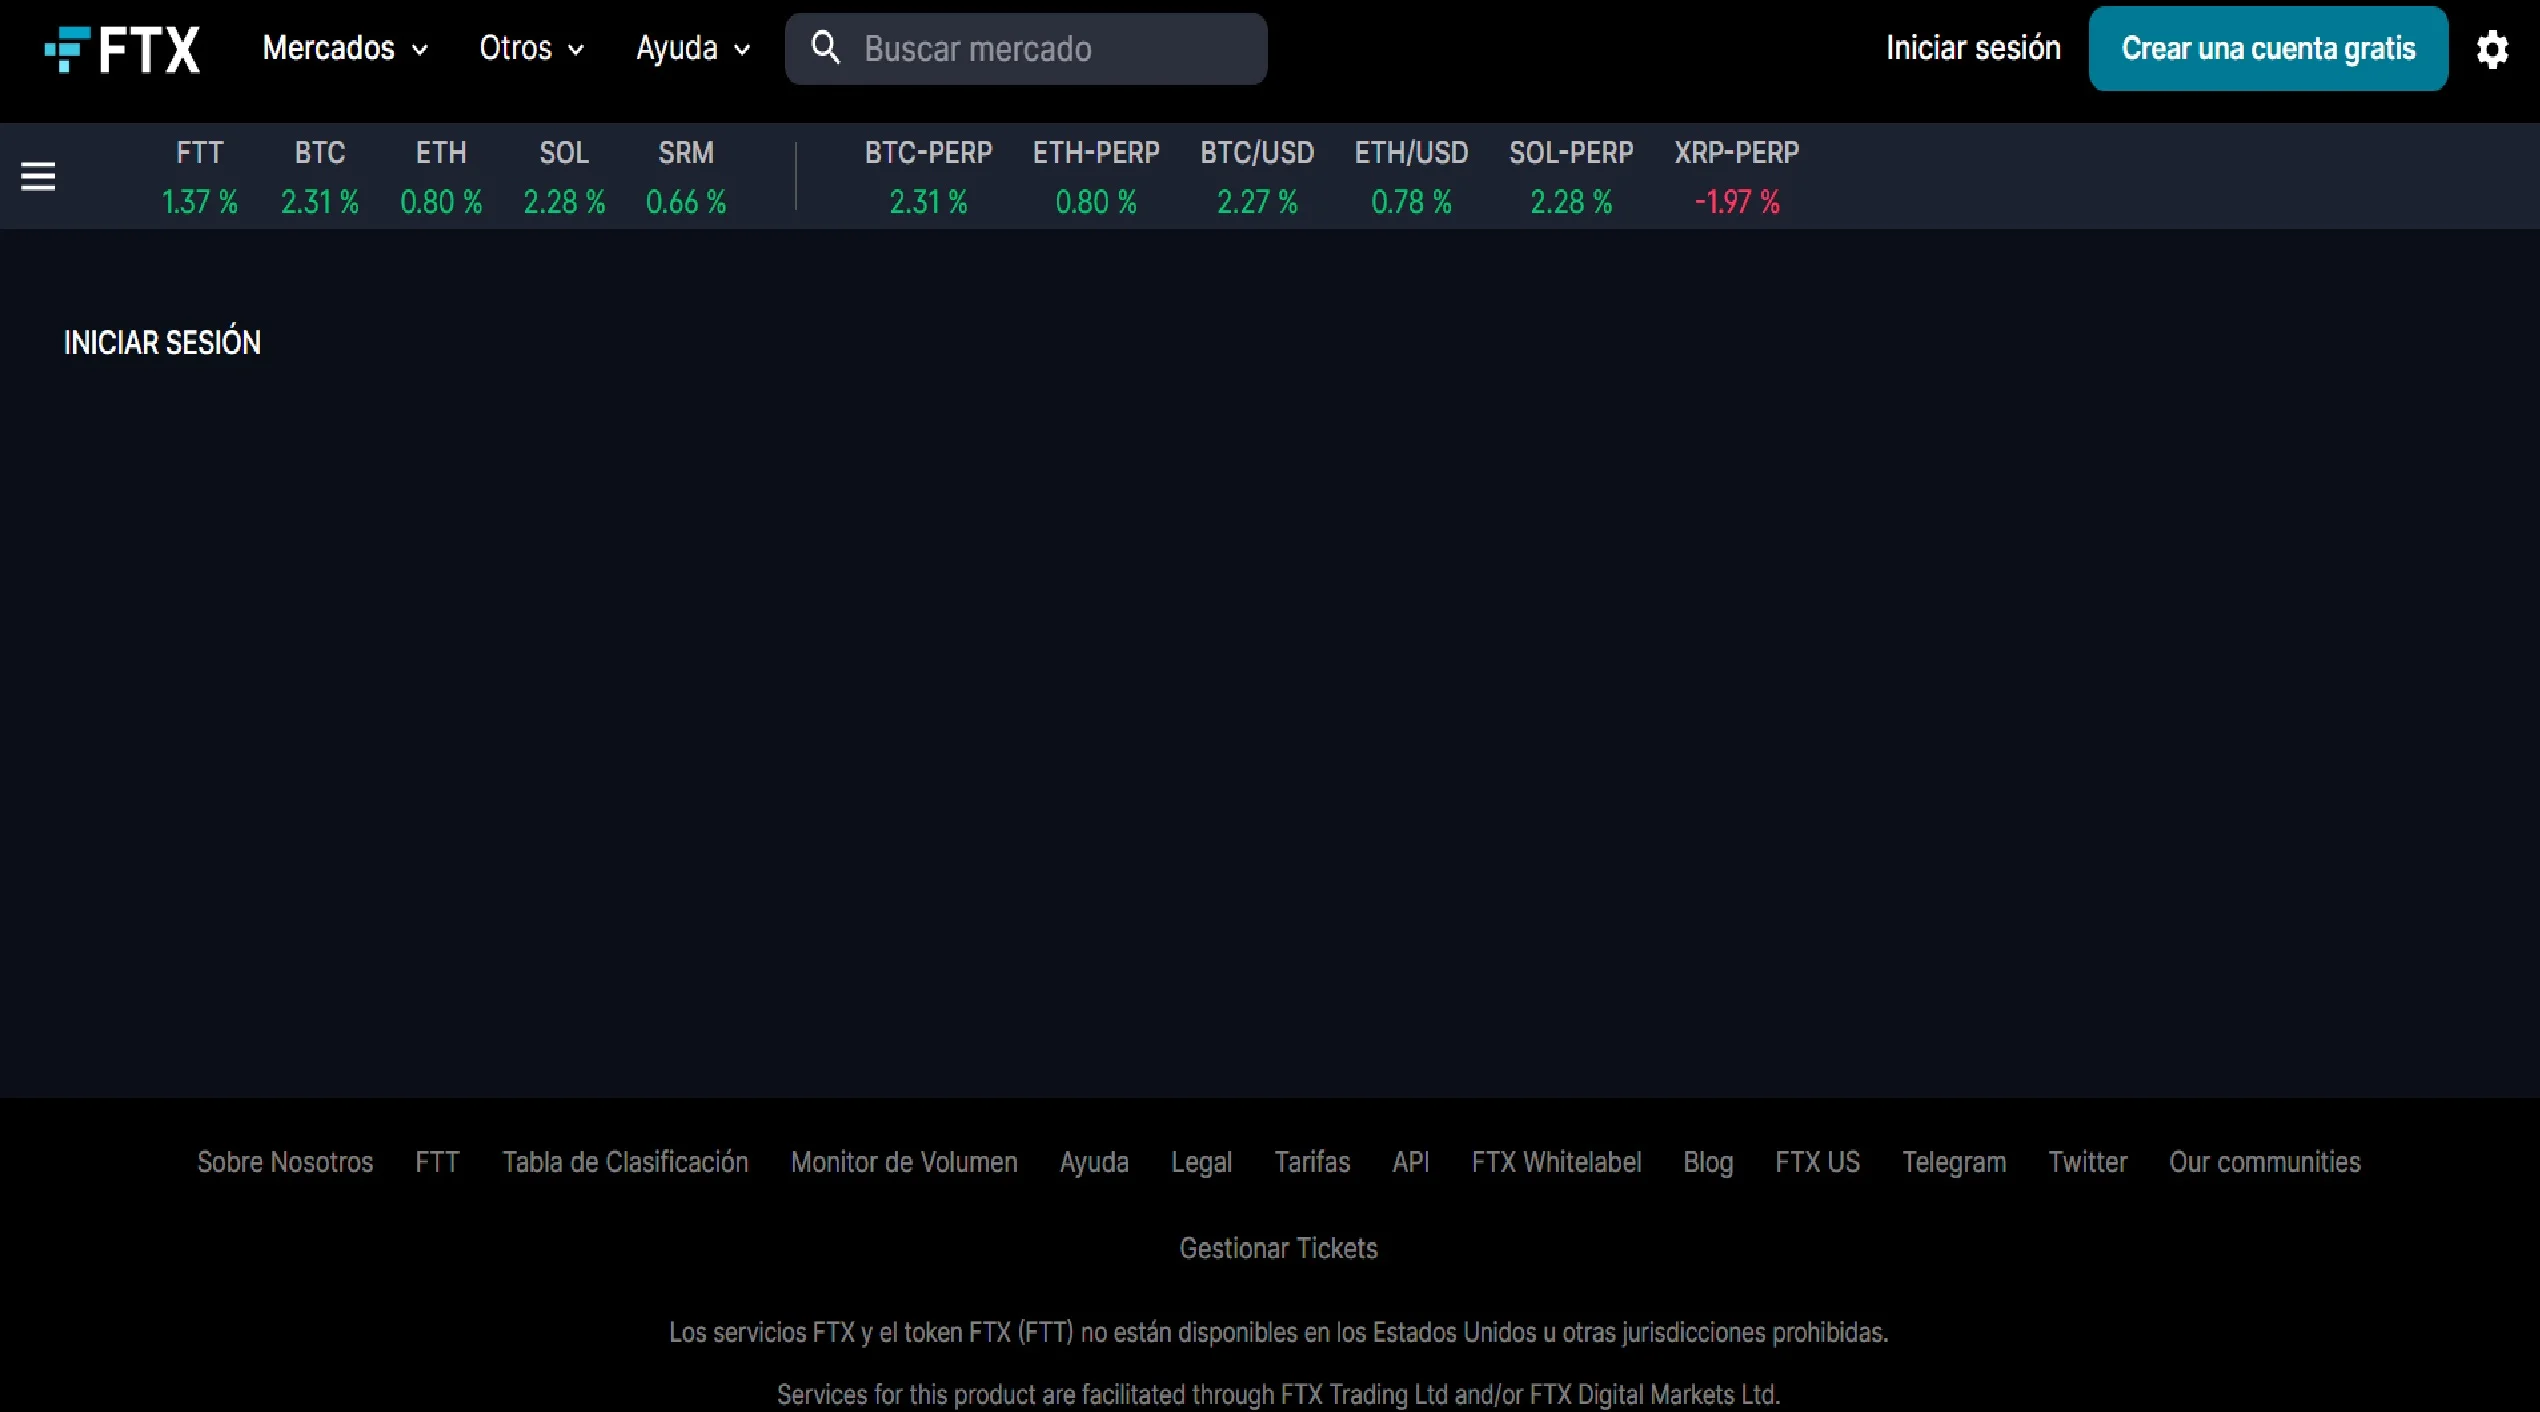Open Twitter footer link

2087,1162
